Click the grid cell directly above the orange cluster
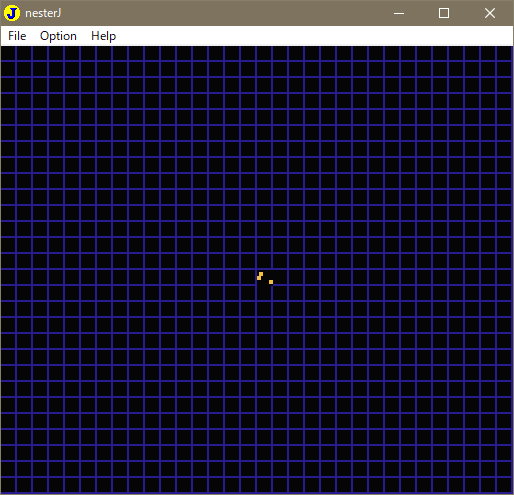 (264, 261)
